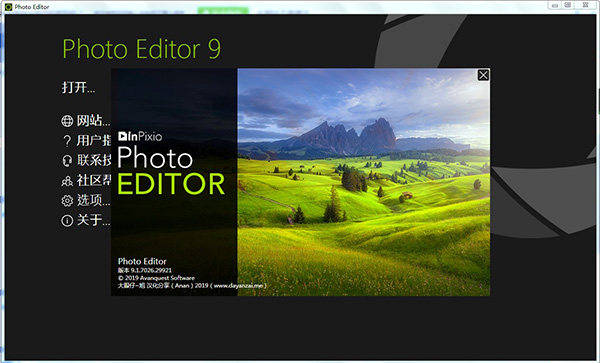
Task: Click the landscape photo in the splash
Action: 364,182
